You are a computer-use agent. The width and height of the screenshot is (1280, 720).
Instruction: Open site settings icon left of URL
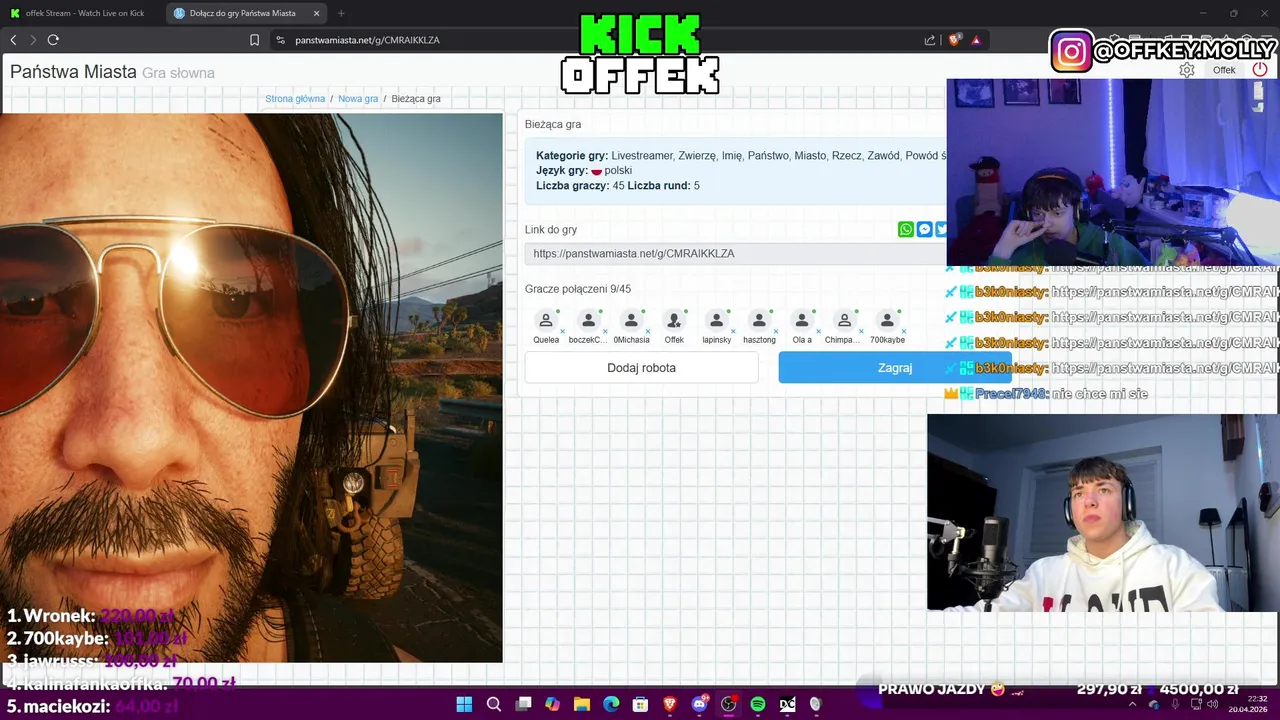tap(281, 40)
